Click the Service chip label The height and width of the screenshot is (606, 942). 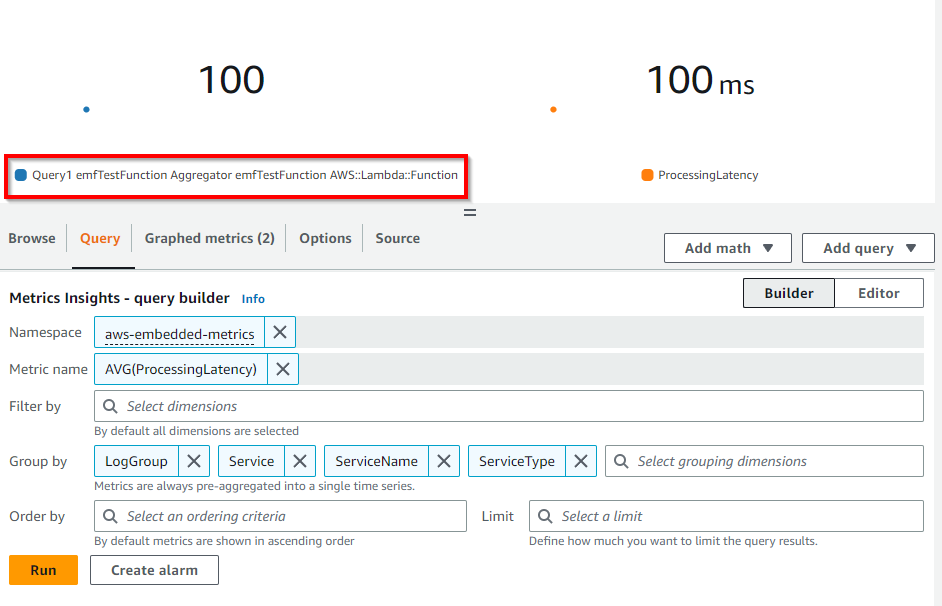(251, 461)
